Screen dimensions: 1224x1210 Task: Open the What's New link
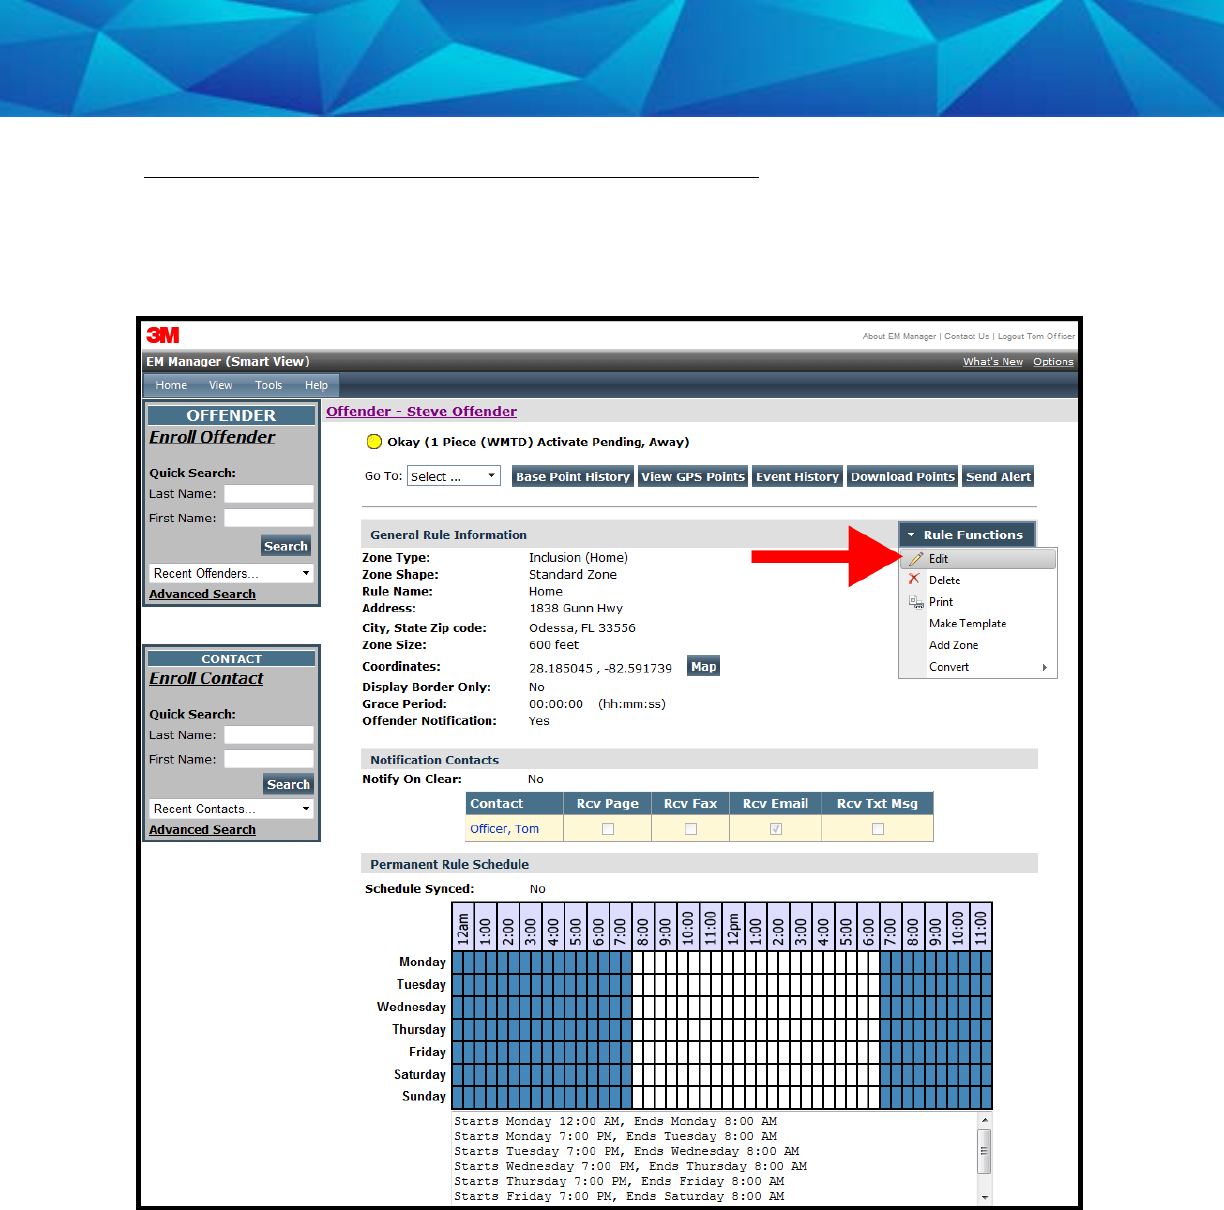(993, 362)
